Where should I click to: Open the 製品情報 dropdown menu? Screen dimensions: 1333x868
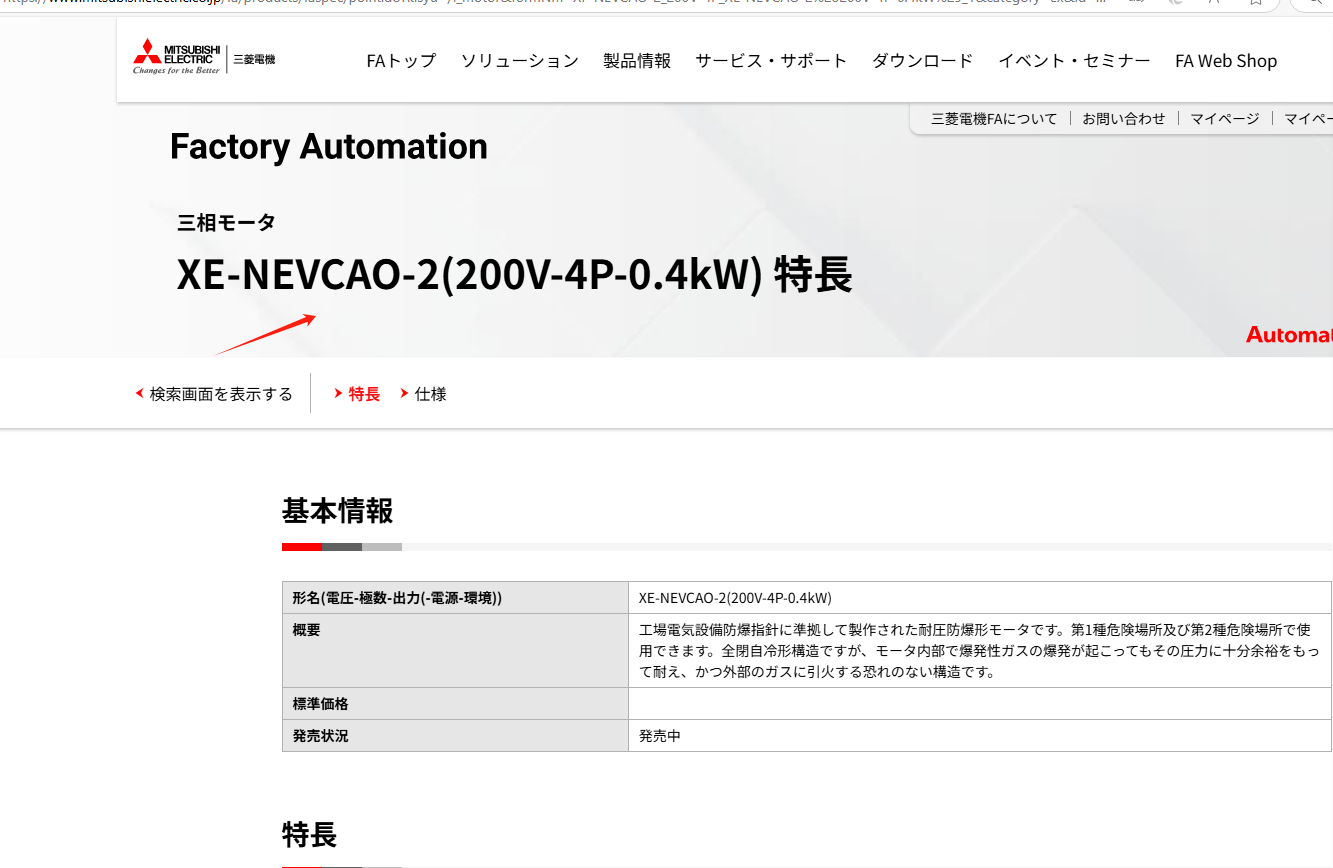pos(637,60)
